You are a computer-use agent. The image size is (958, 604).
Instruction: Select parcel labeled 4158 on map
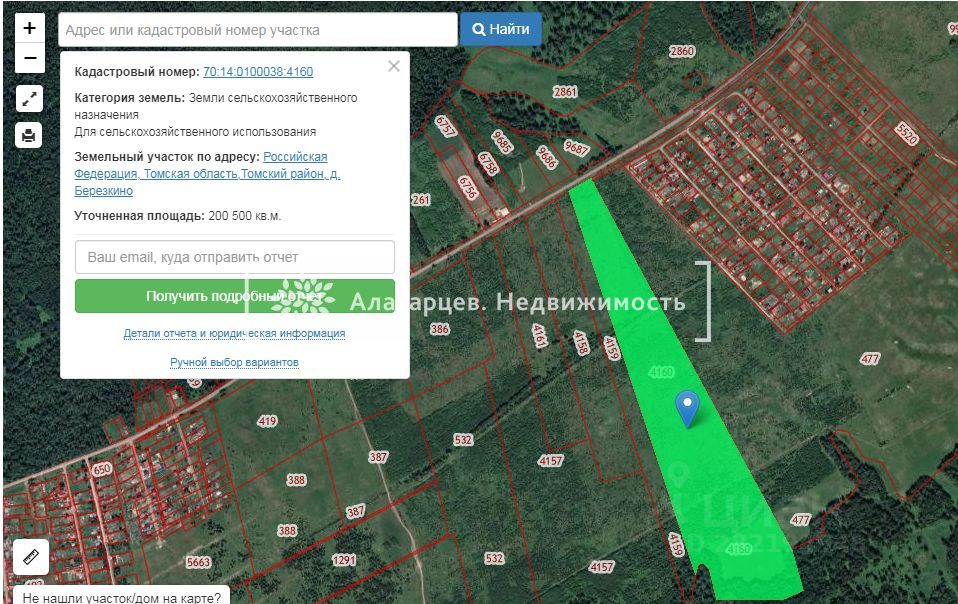pyautogui.click(x=581, y=343)
